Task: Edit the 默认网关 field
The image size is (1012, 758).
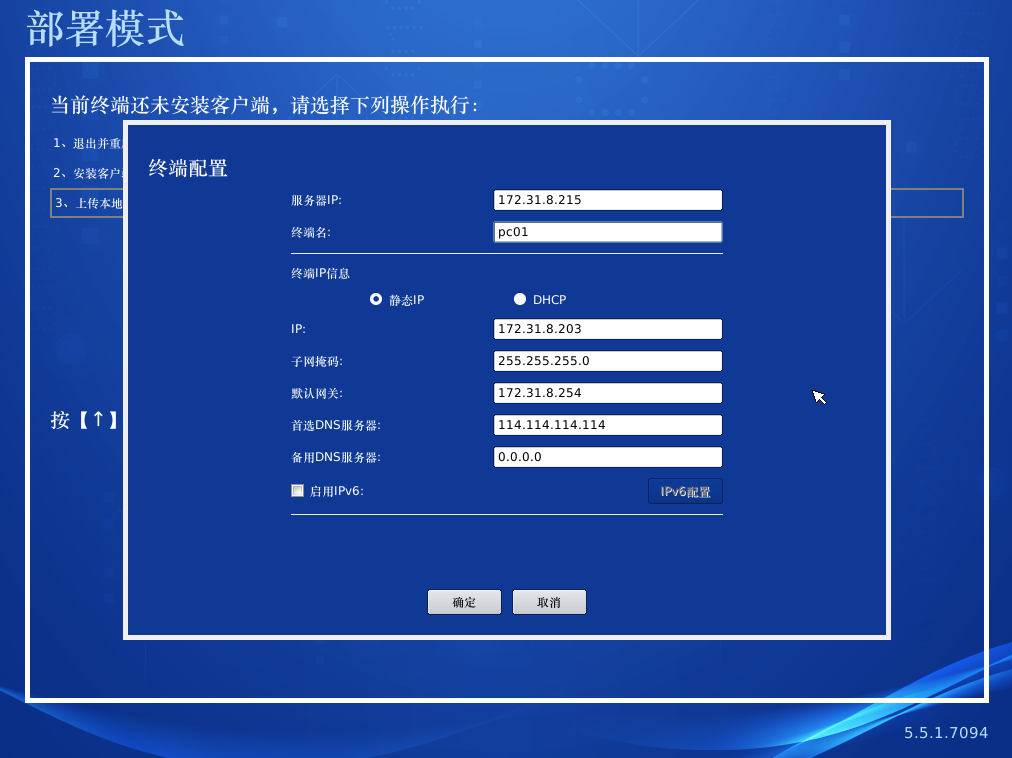Action: coord(607,393)
